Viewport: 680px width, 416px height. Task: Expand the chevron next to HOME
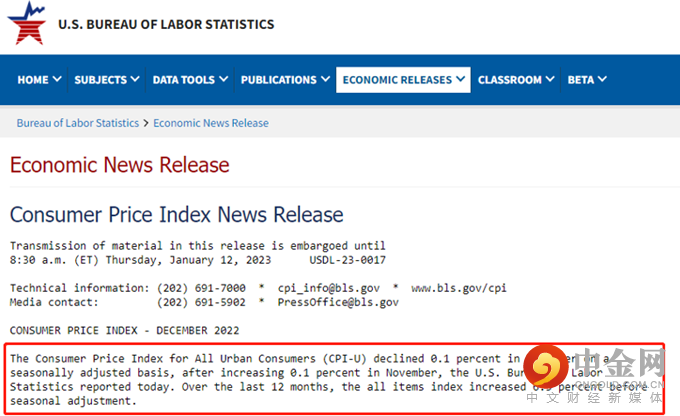click(57, 79)
